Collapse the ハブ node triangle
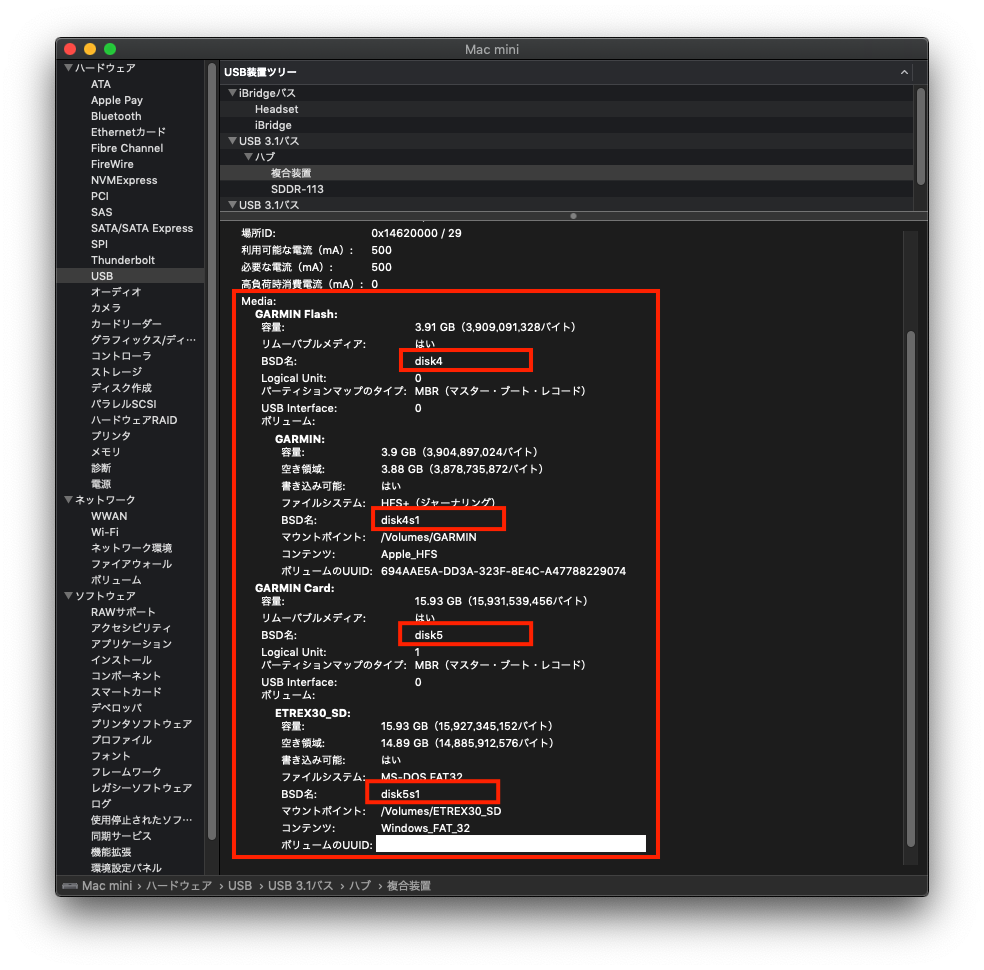The width and height of the screenshot is (984, 970). [249, 157]
